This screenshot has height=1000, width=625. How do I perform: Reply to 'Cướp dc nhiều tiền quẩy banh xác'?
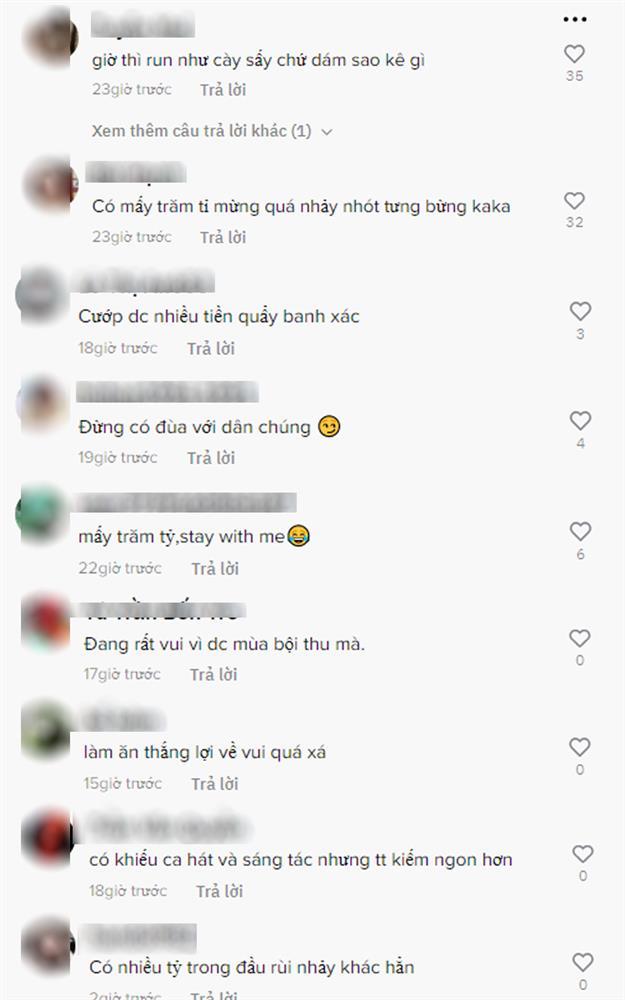click(x=211, y=348)
